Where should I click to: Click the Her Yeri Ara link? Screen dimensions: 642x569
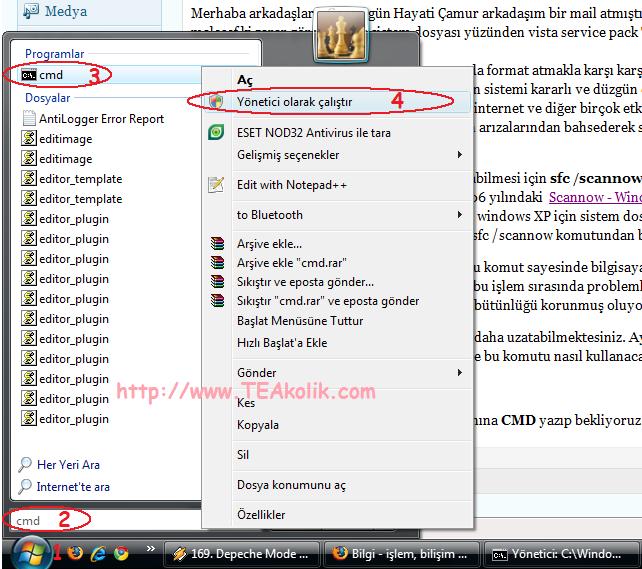point(68,465)
